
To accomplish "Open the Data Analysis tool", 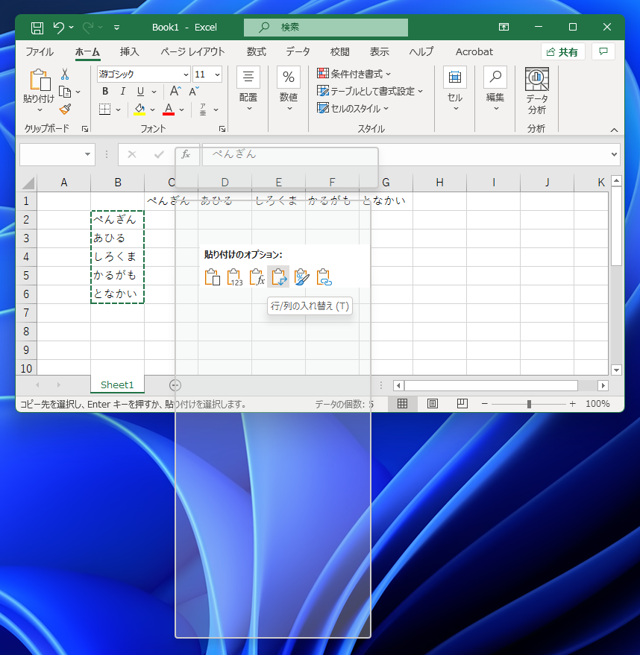I will (537, 90).
